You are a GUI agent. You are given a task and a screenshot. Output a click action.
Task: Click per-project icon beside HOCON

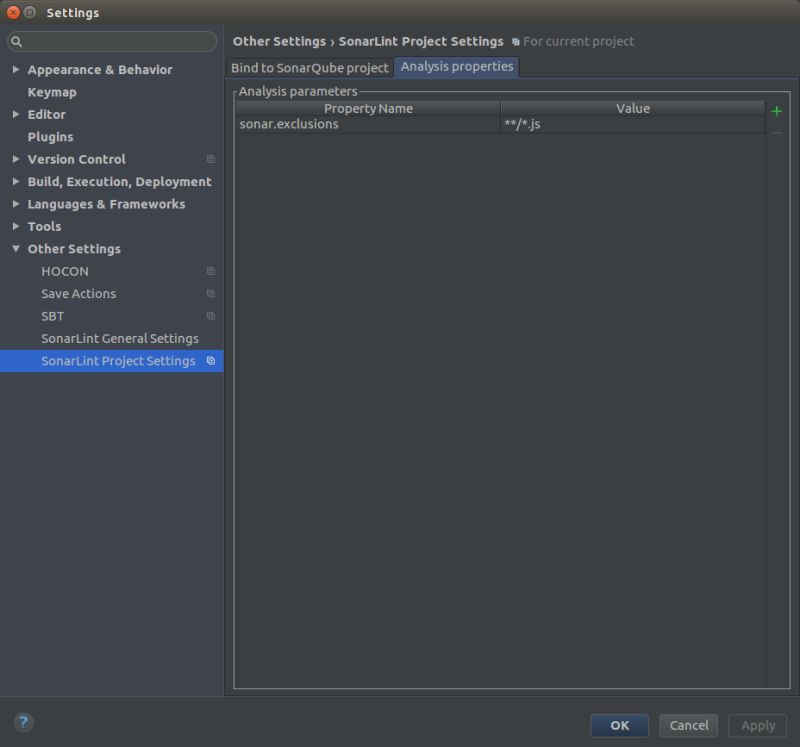point(211,271)
